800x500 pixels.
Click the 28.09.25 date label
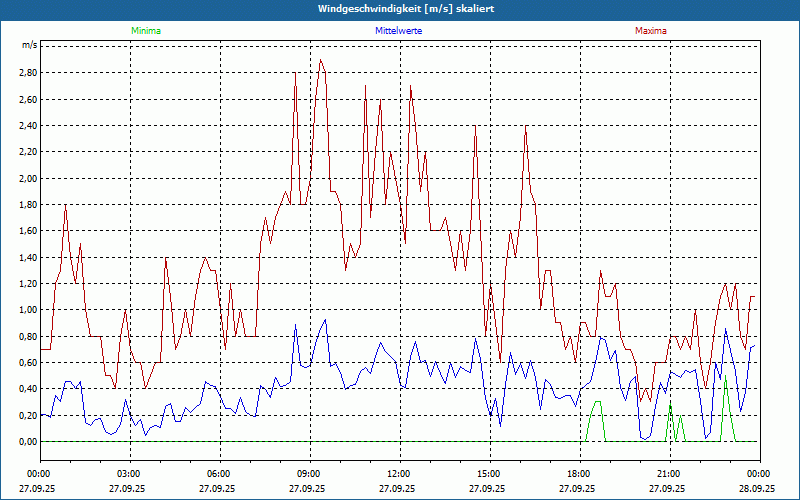point(757,489)
